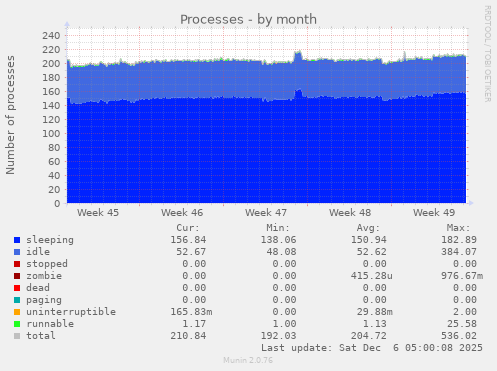Click the stopped legend color swatch

click(x=17, y=264)
